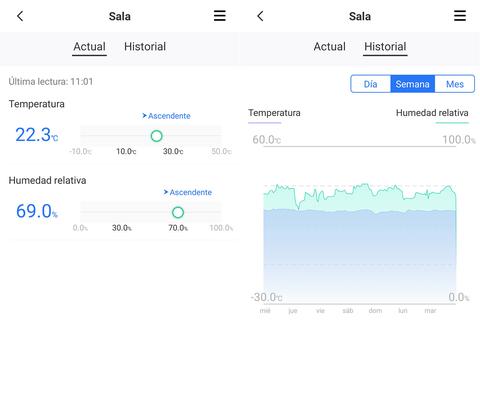
Task: Click the dom label on chart axis
Action: [x=375, y=311]
